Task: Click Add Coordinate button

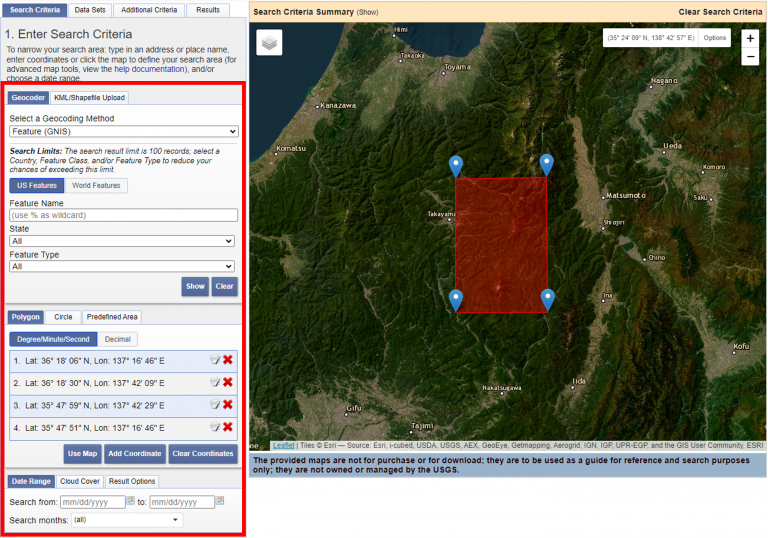Action: click(135, 454)
